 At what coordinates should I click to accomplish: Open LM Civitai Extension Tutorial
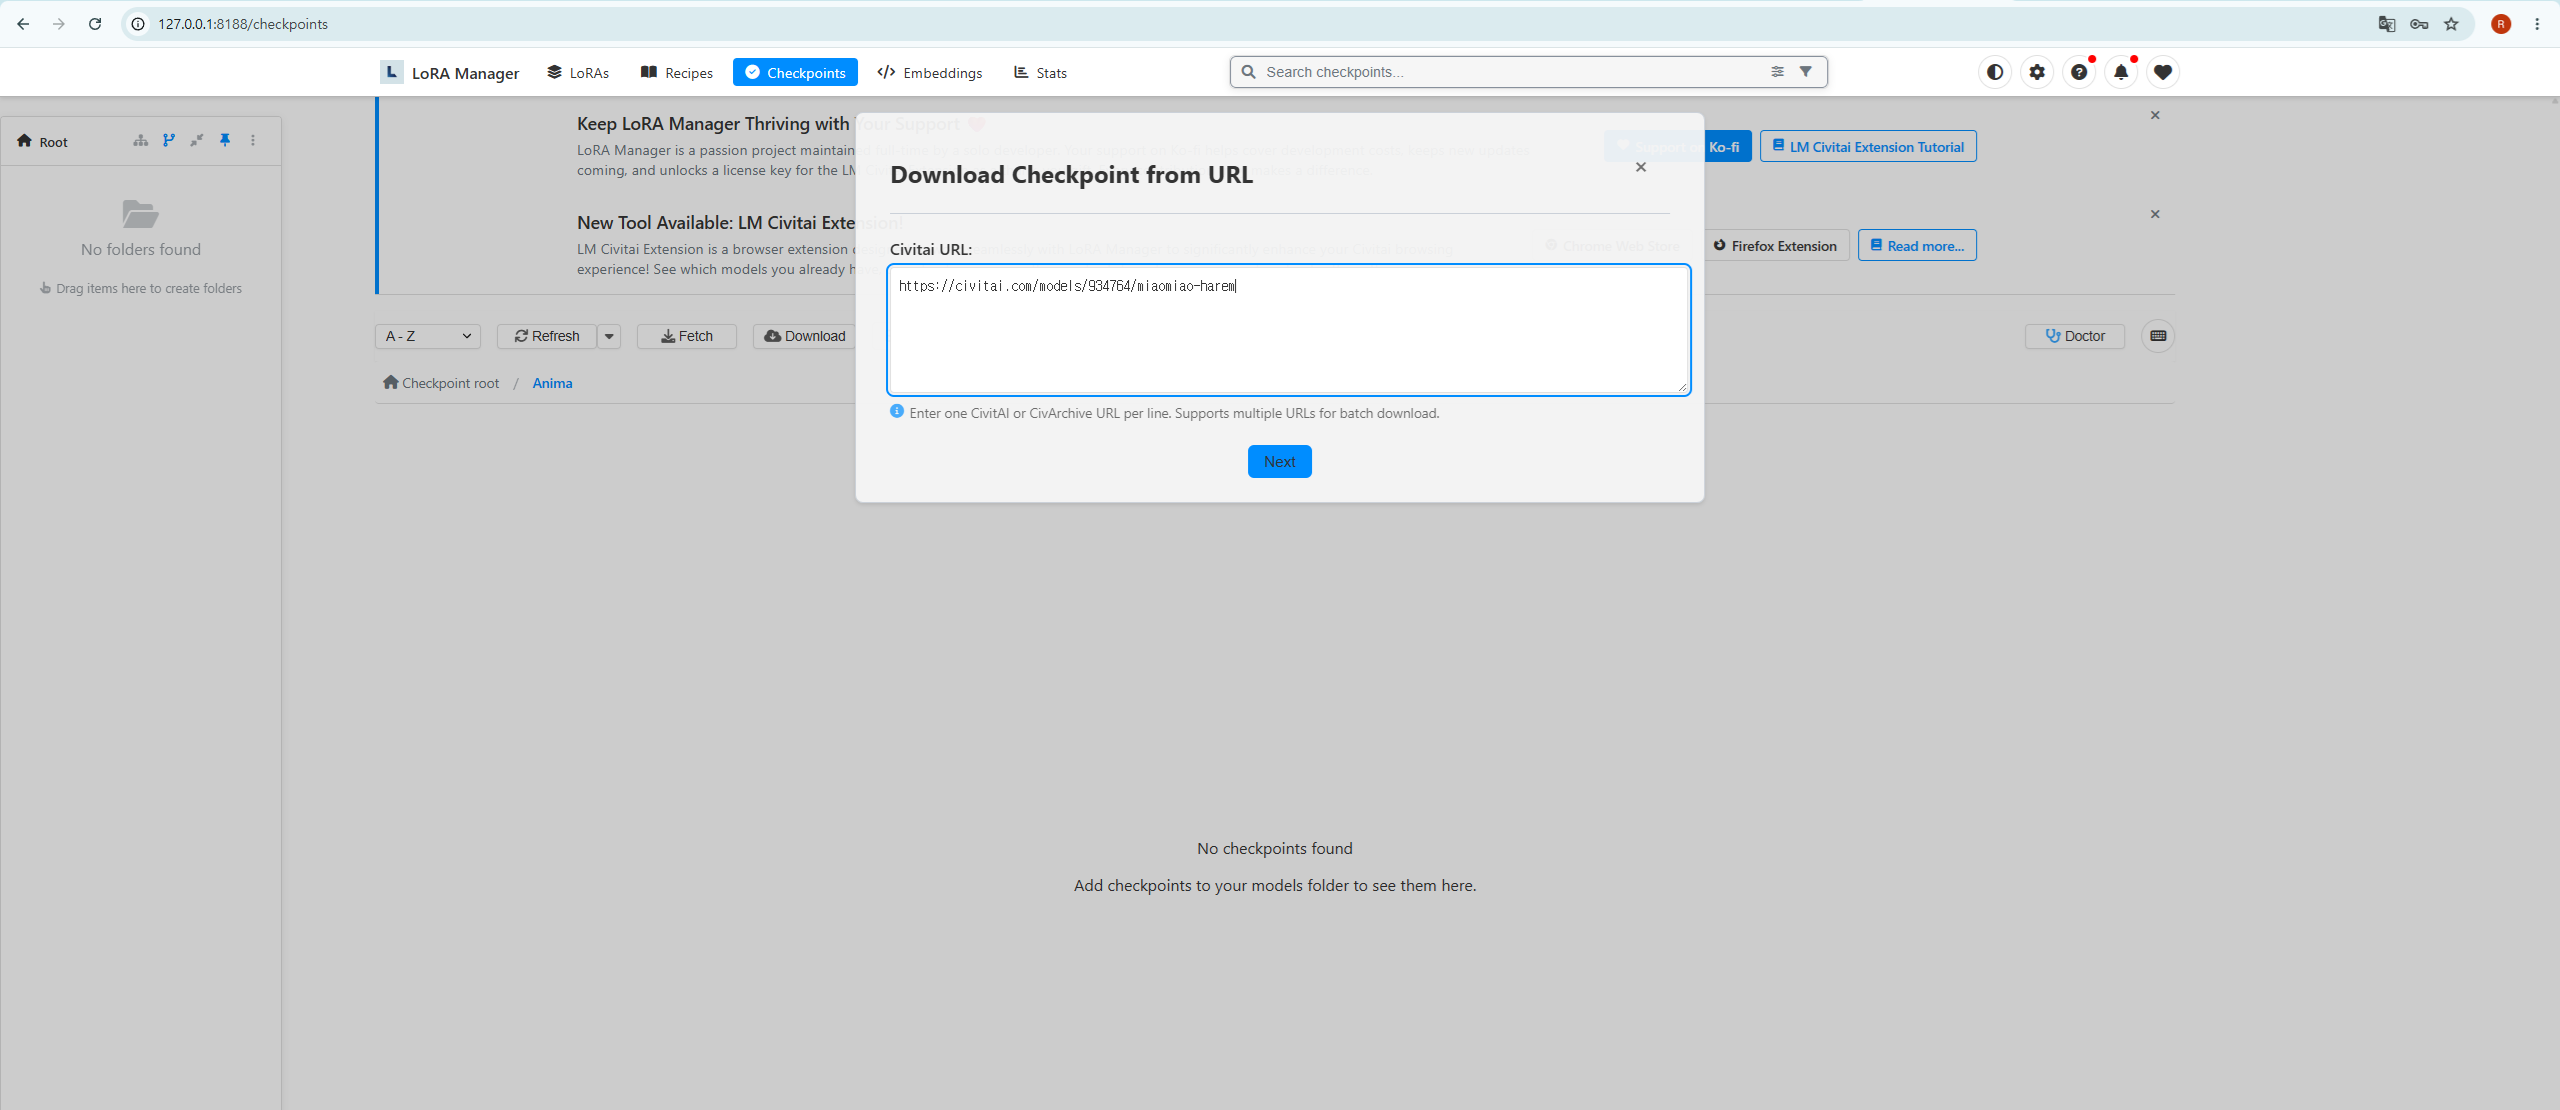click(1868, 146)
